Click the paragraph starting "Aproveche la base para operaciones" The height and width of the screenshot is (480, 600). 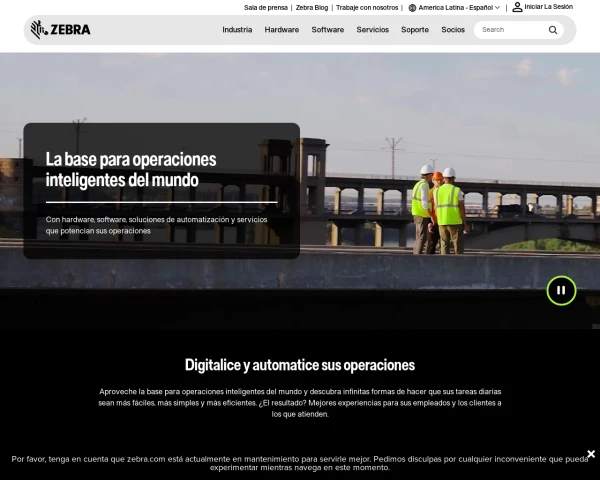300,403
